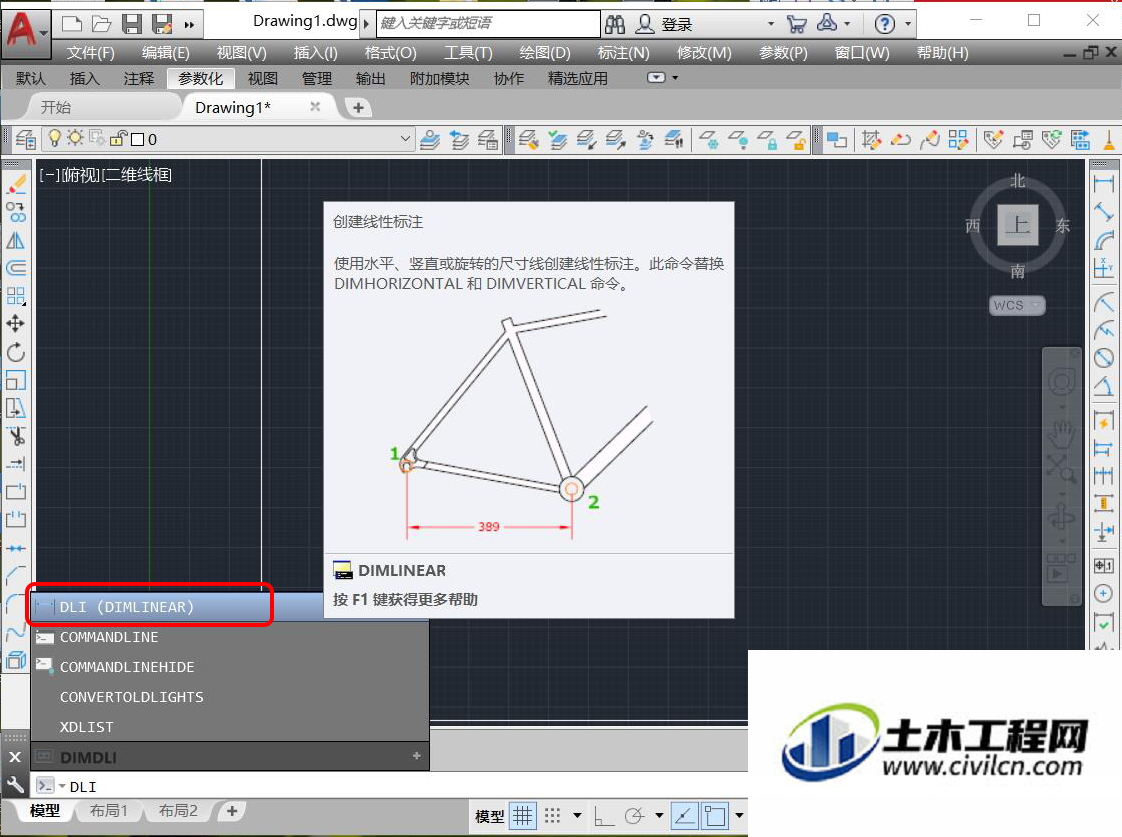The image size is (1122, 837).
Task: Switch to the 布局1 layout tab
Action: 109,811
